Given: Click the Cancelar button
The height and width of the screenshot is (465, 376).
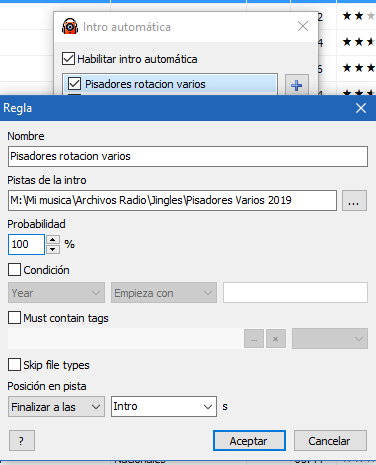Looking at the screenshot, I should click(330, 441).
